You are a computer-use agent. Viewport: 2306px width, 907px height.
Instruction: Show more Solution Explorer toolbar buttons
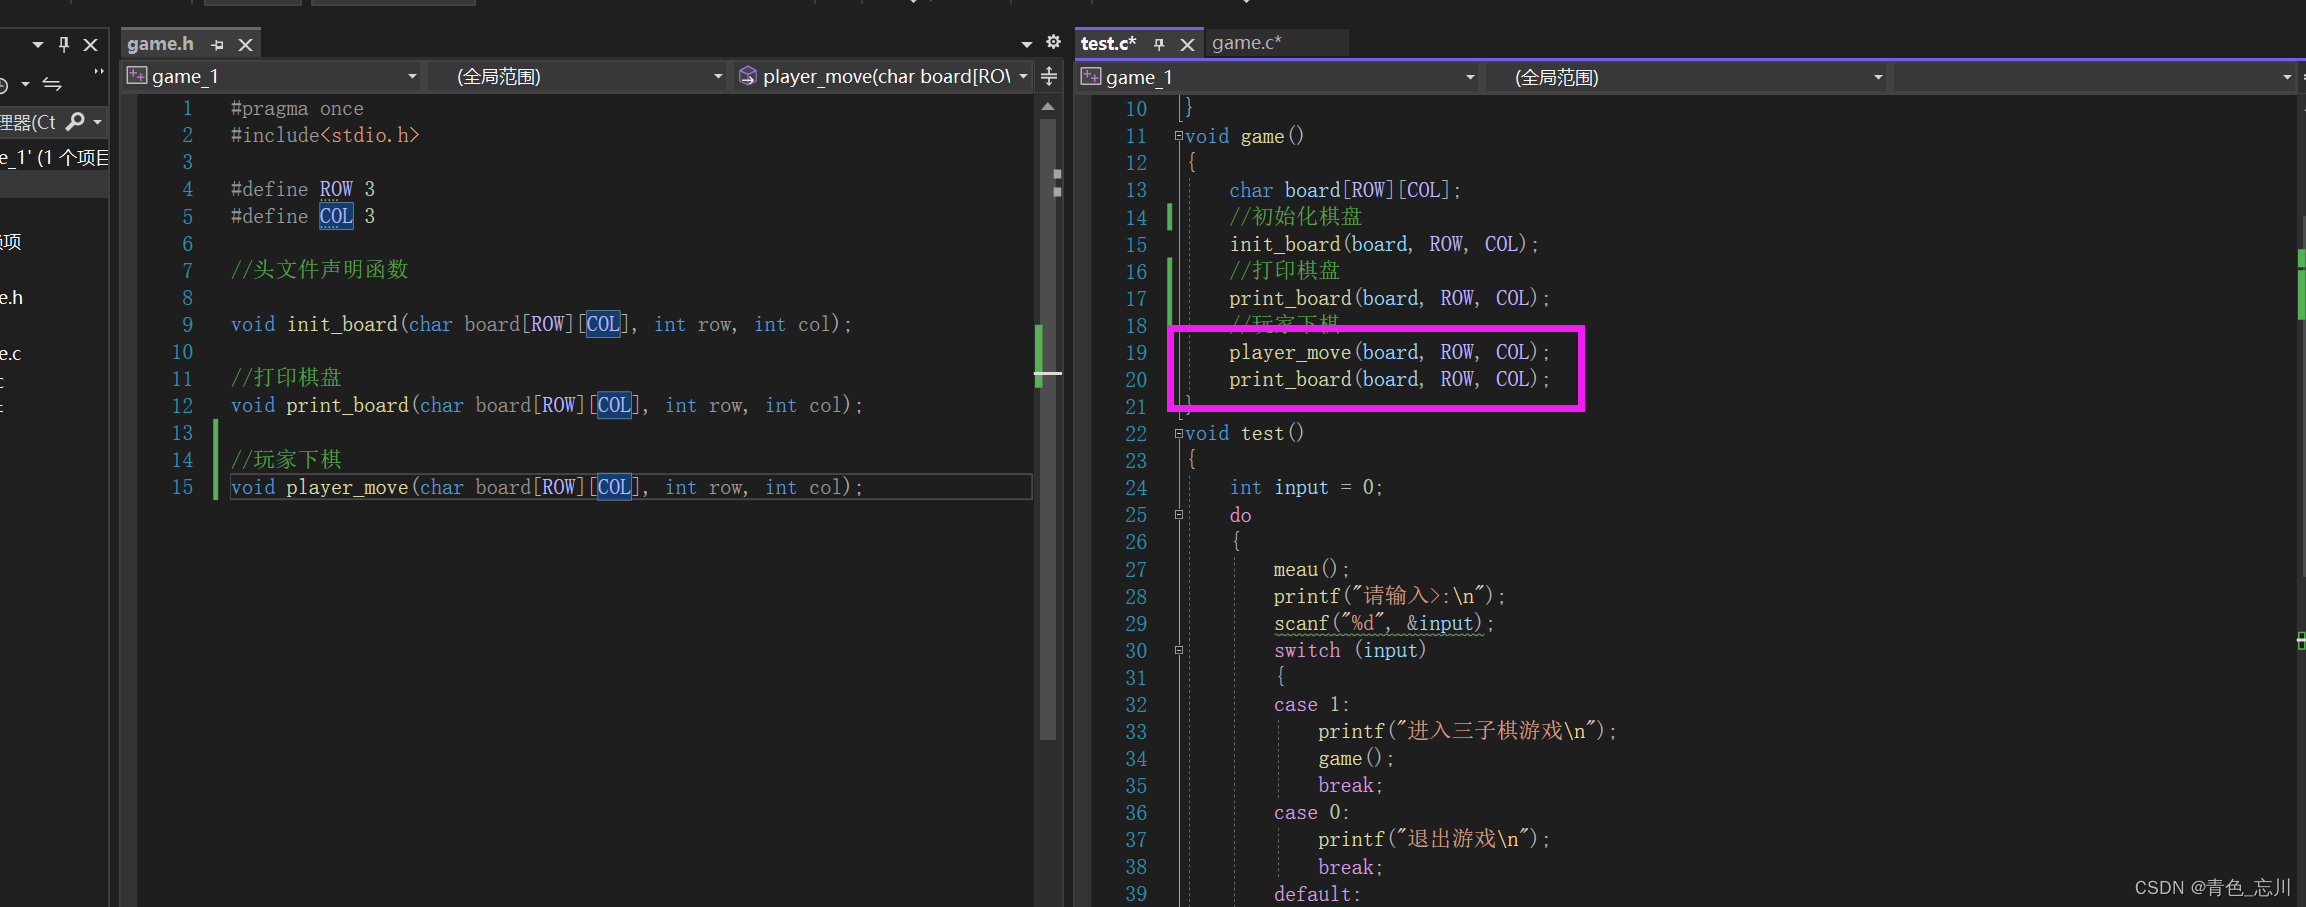pos(98,72)
